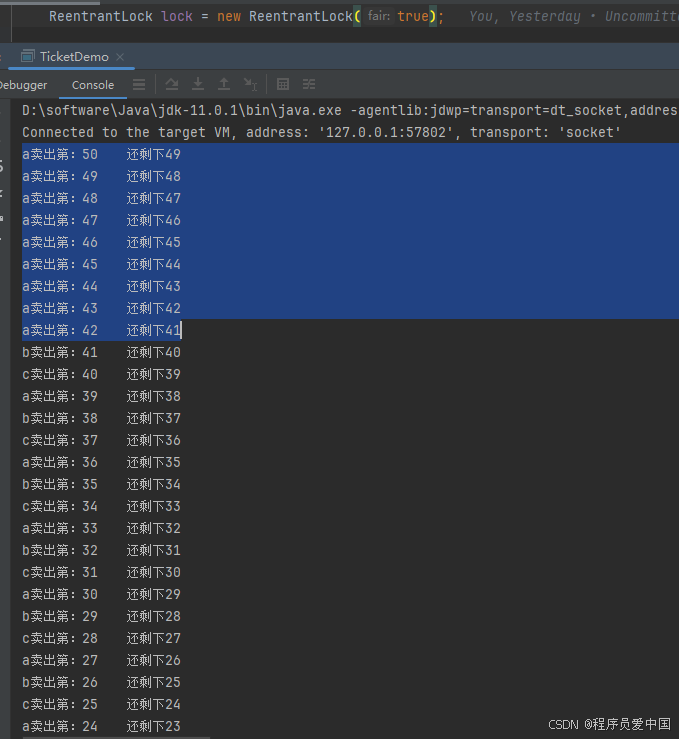Screen dimensions: 679x739
Task: Click console line 'a卖出第: 43 还剩下42'
Action: [101, 308]
